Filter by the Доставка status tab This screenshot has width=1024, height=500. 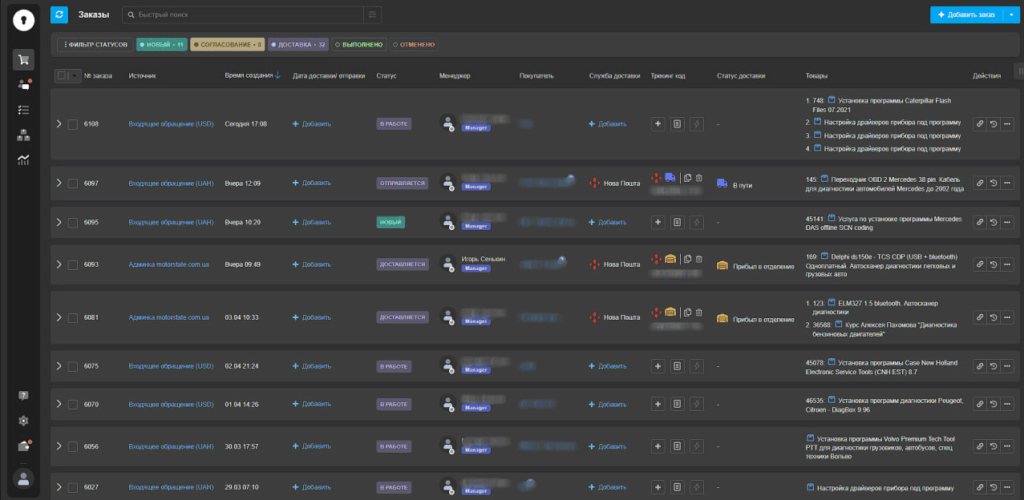click(300, 45)
